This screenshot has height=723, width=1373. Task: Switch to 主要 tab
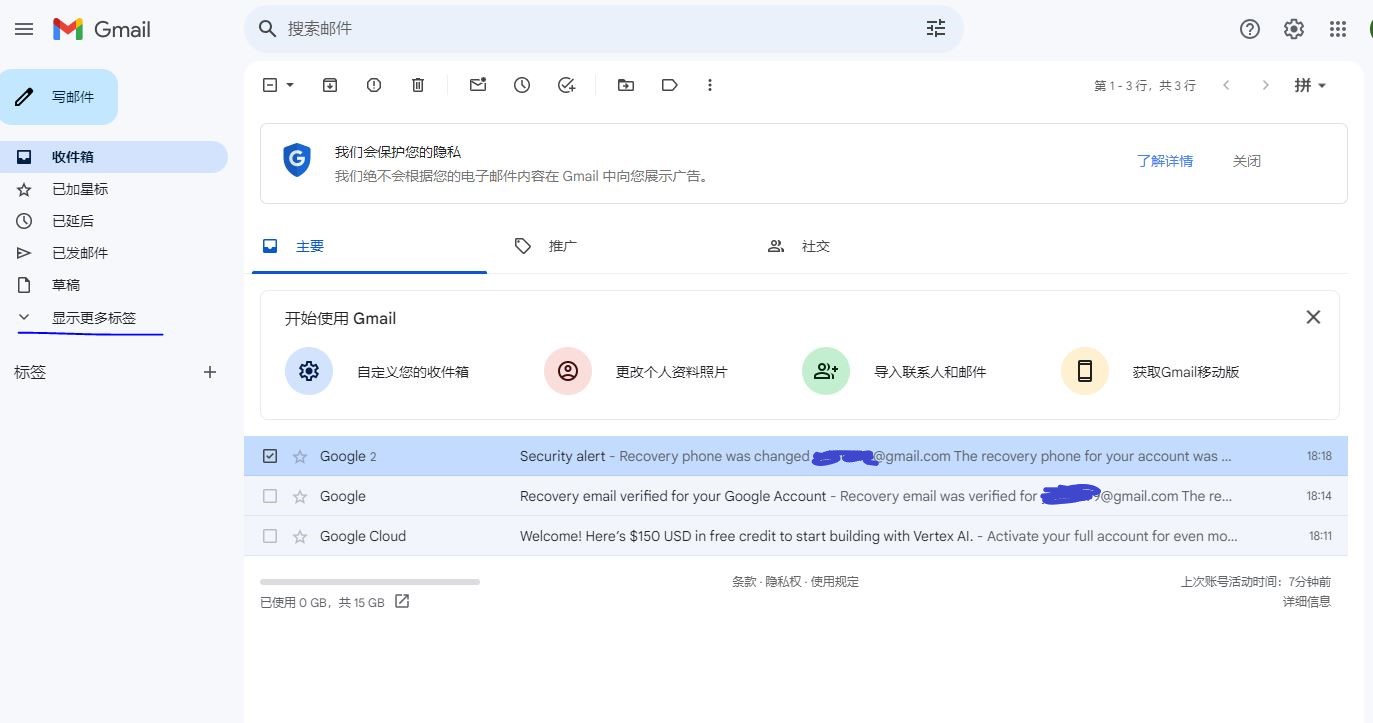tap(369, 246)
